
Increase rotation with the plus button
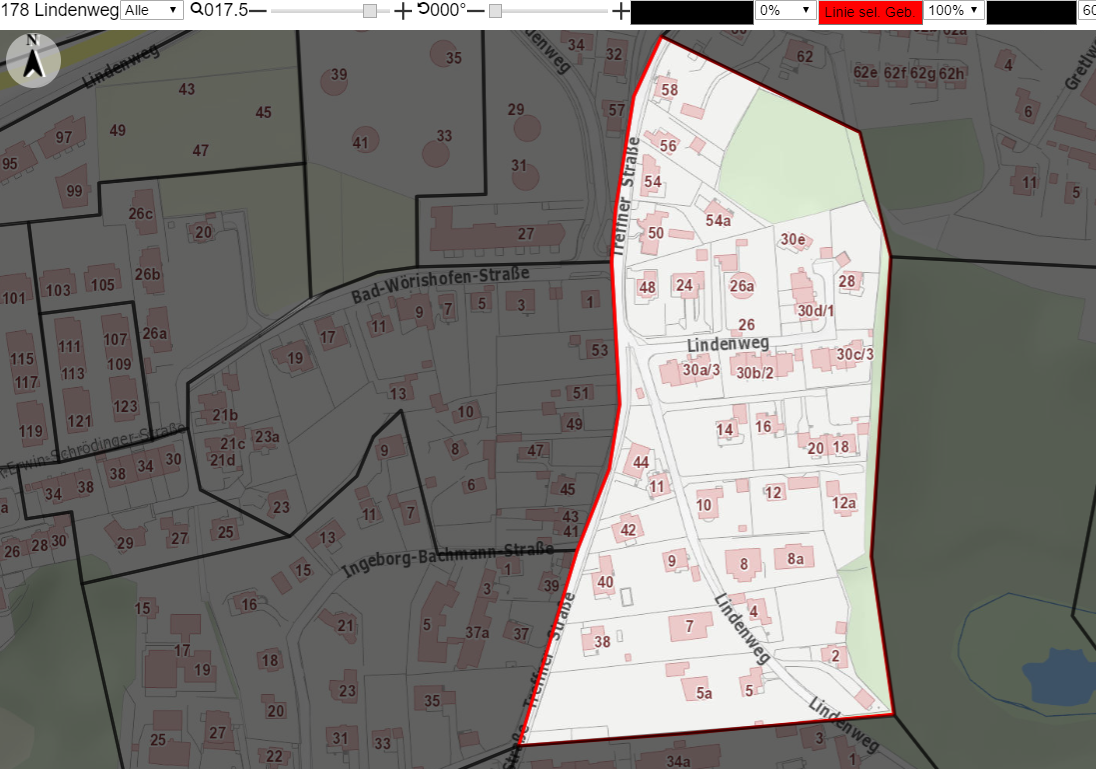(621, 10)
